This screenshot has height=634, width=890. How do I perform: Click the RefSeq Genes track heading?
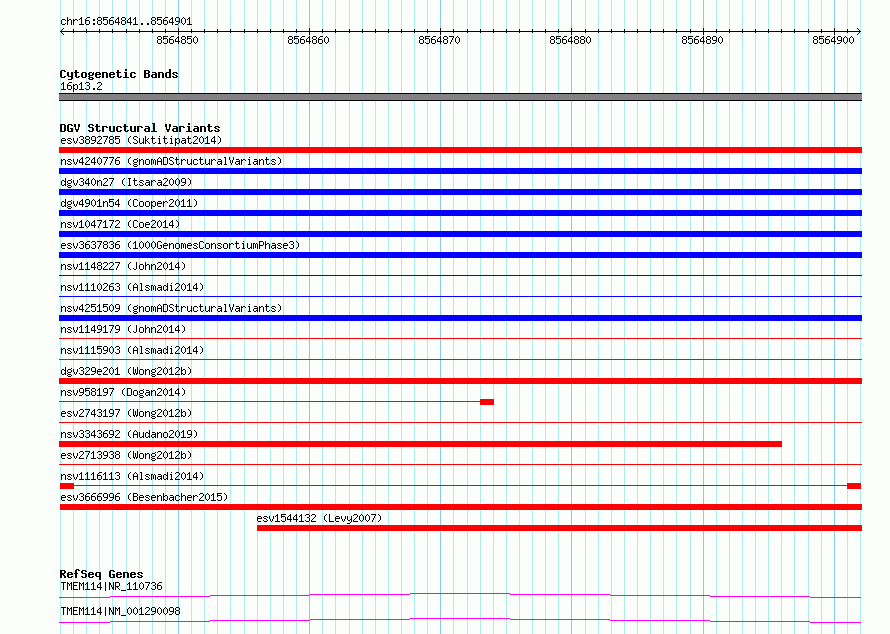pos(101,574)
